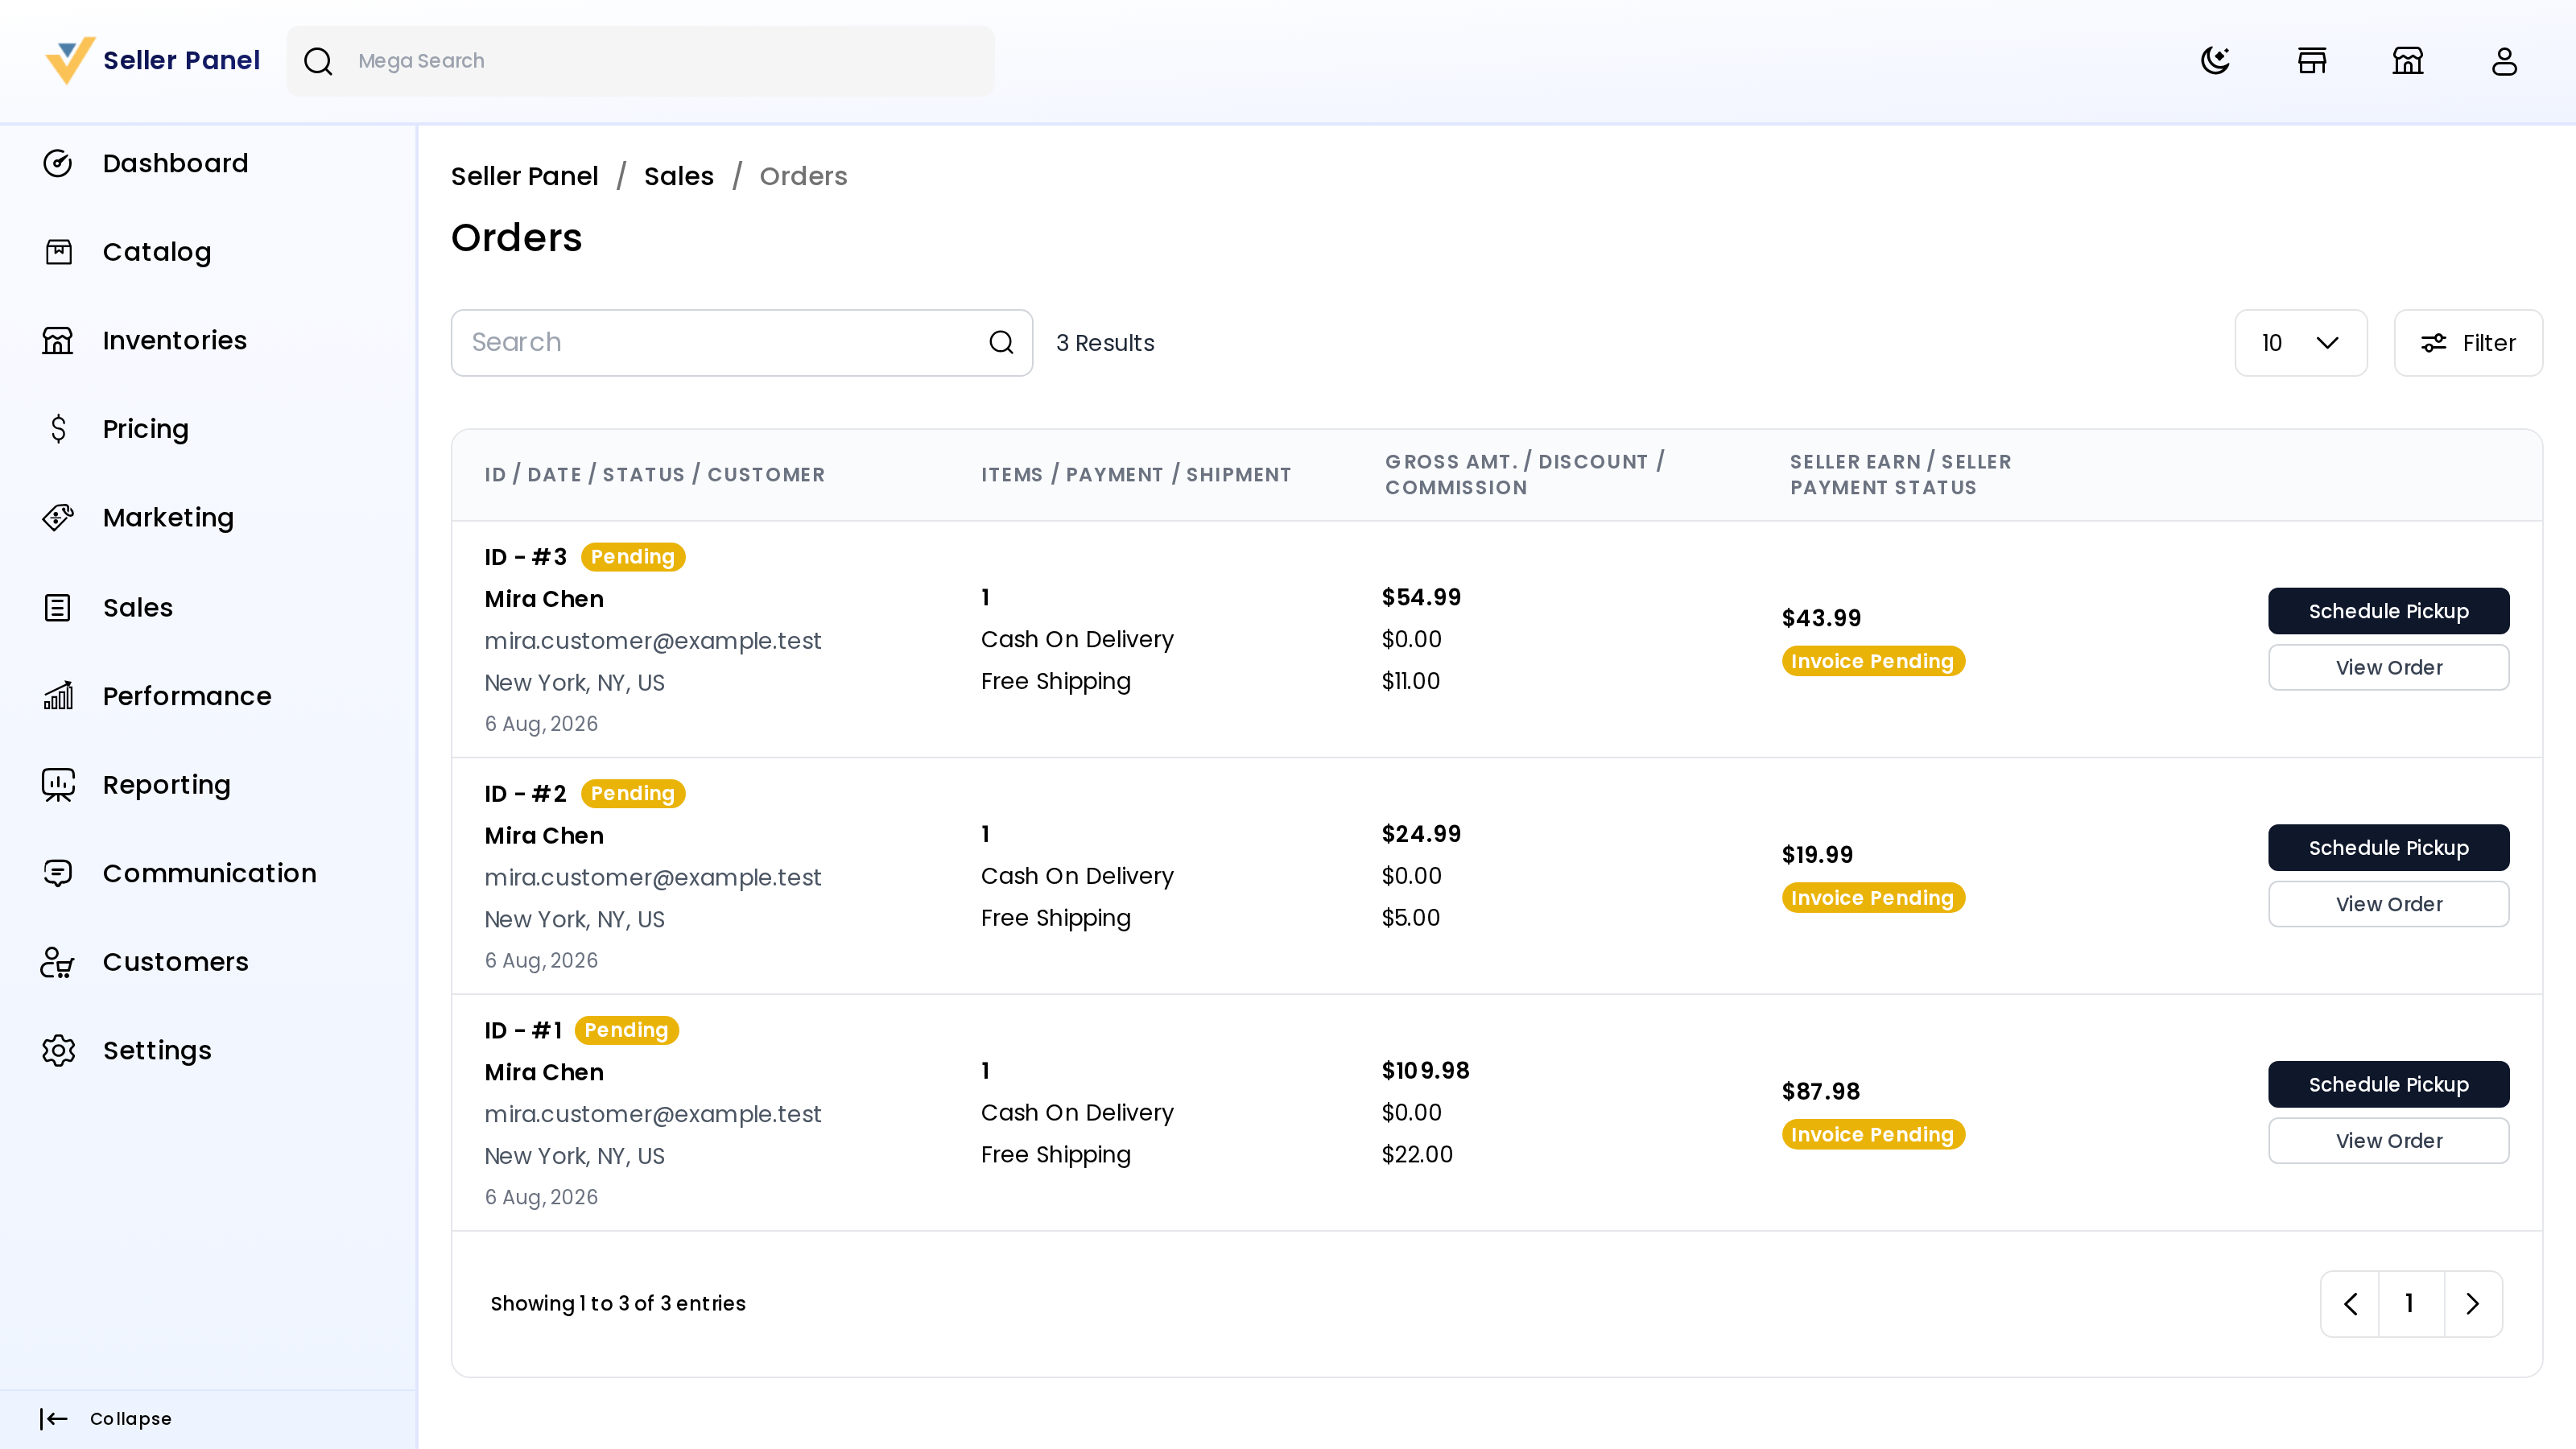Image resolution: width=2576 pixels, height=1449 pixels.
Task: Click the Settings gear icon
Action: [x=58, y=1050]
